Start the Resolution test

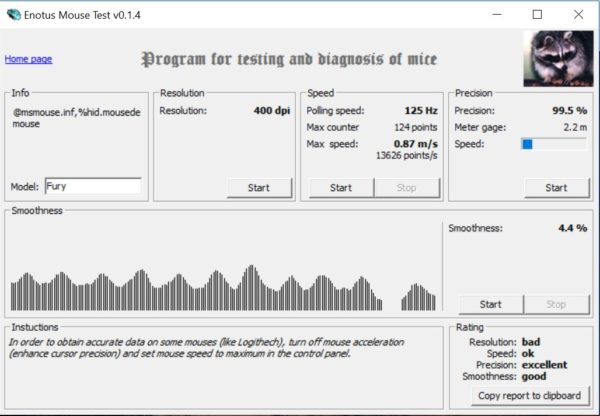259,187
